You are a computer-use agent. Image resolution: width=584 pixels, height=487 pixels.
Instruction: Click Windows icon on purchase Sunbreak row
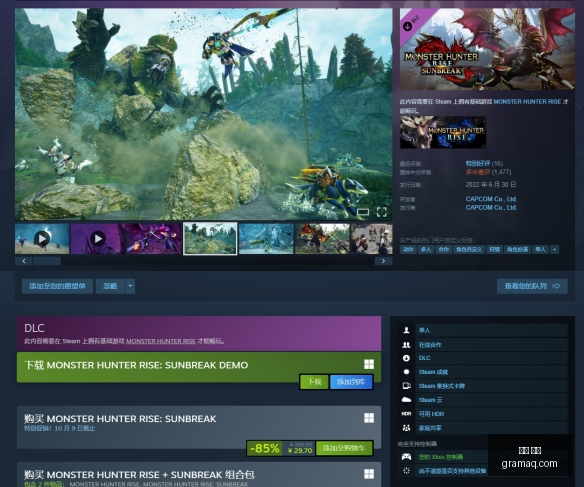click(x=369, y=418)
